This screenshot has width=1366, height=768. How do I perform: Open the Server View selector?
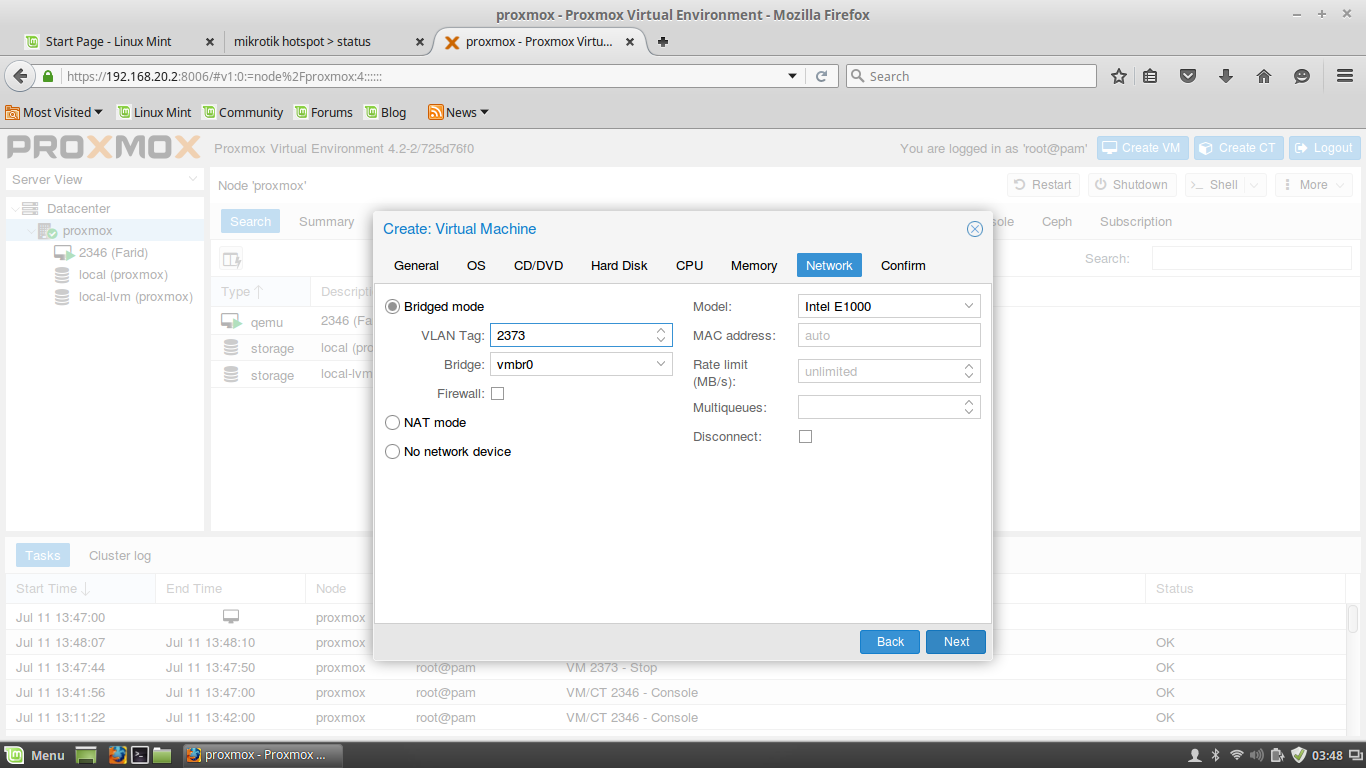tap(105, 180)
